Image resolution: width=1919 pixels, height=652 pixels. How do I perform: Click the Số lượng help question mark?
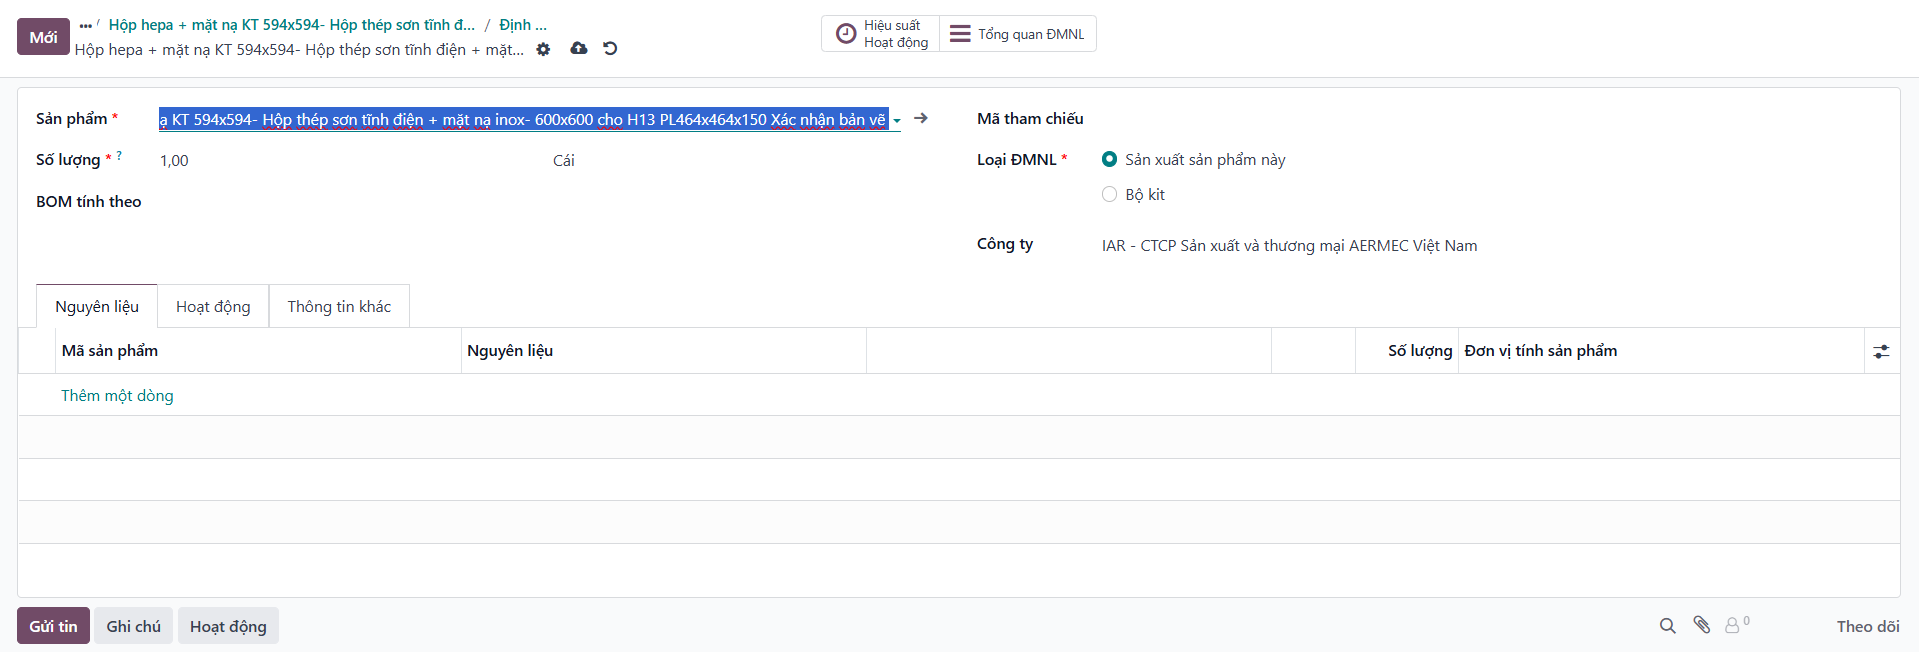coord(119,155)
